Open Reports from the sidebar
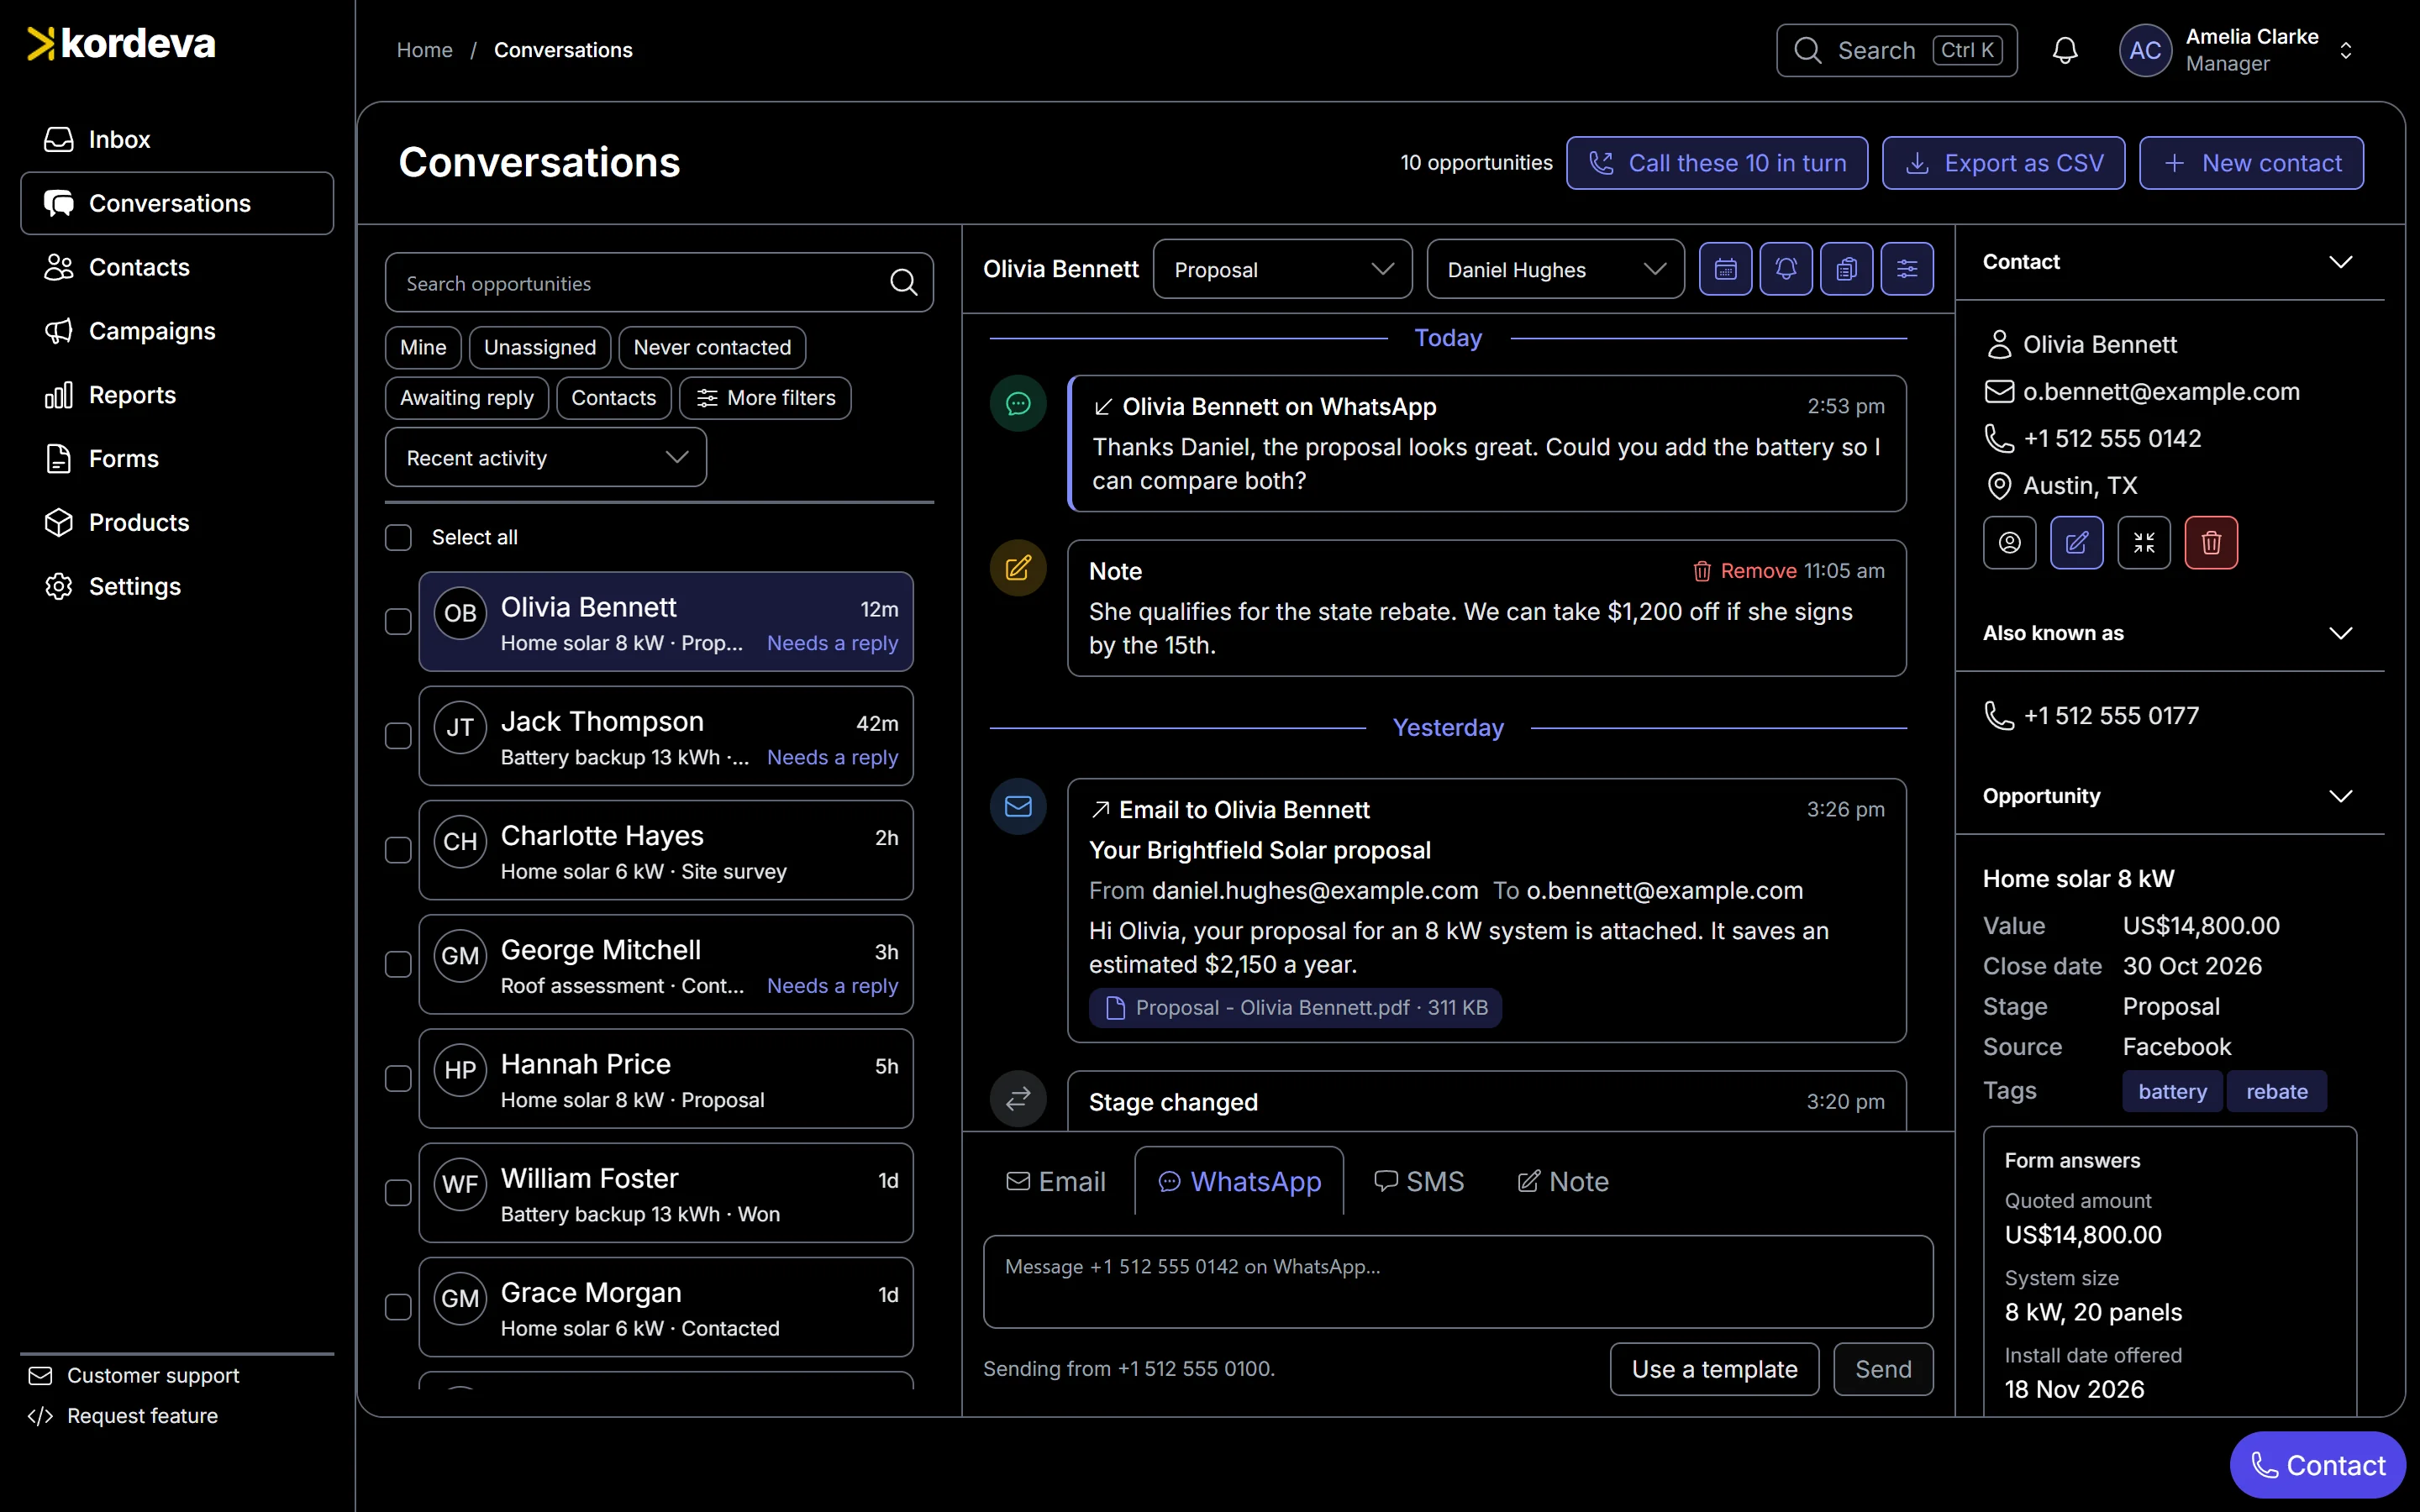2420x1512 pixels. (x=177, y=395)
